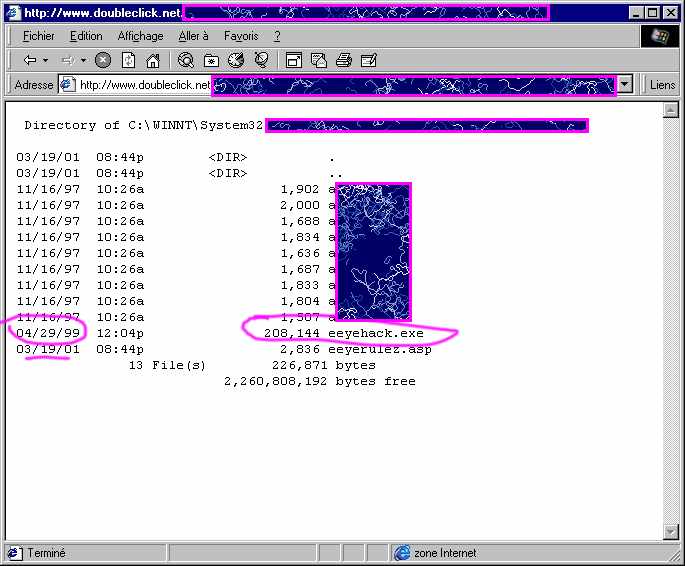Open the History icon
This screenshot has width=685, height=566.
[x=236, y=60]
